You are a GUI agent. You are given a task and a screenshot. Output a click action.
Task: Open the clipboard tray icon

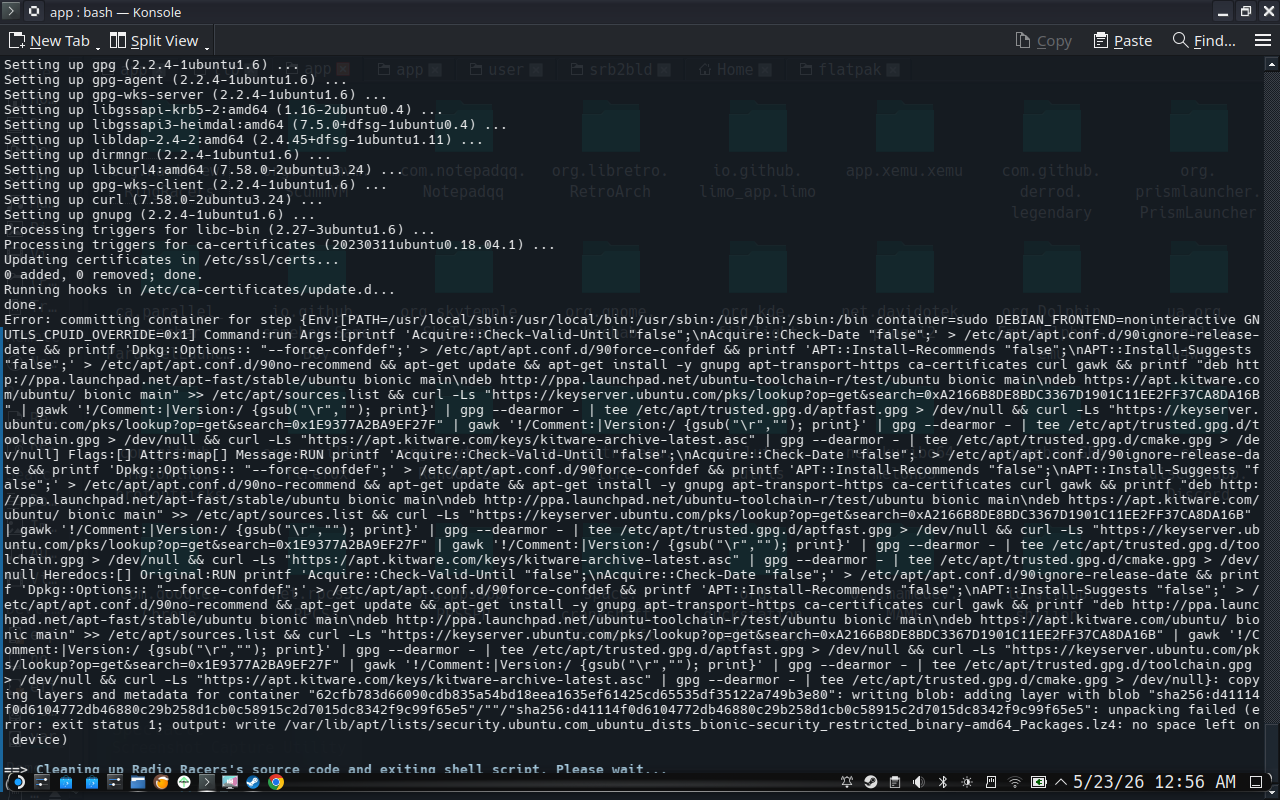click(894, 782)
